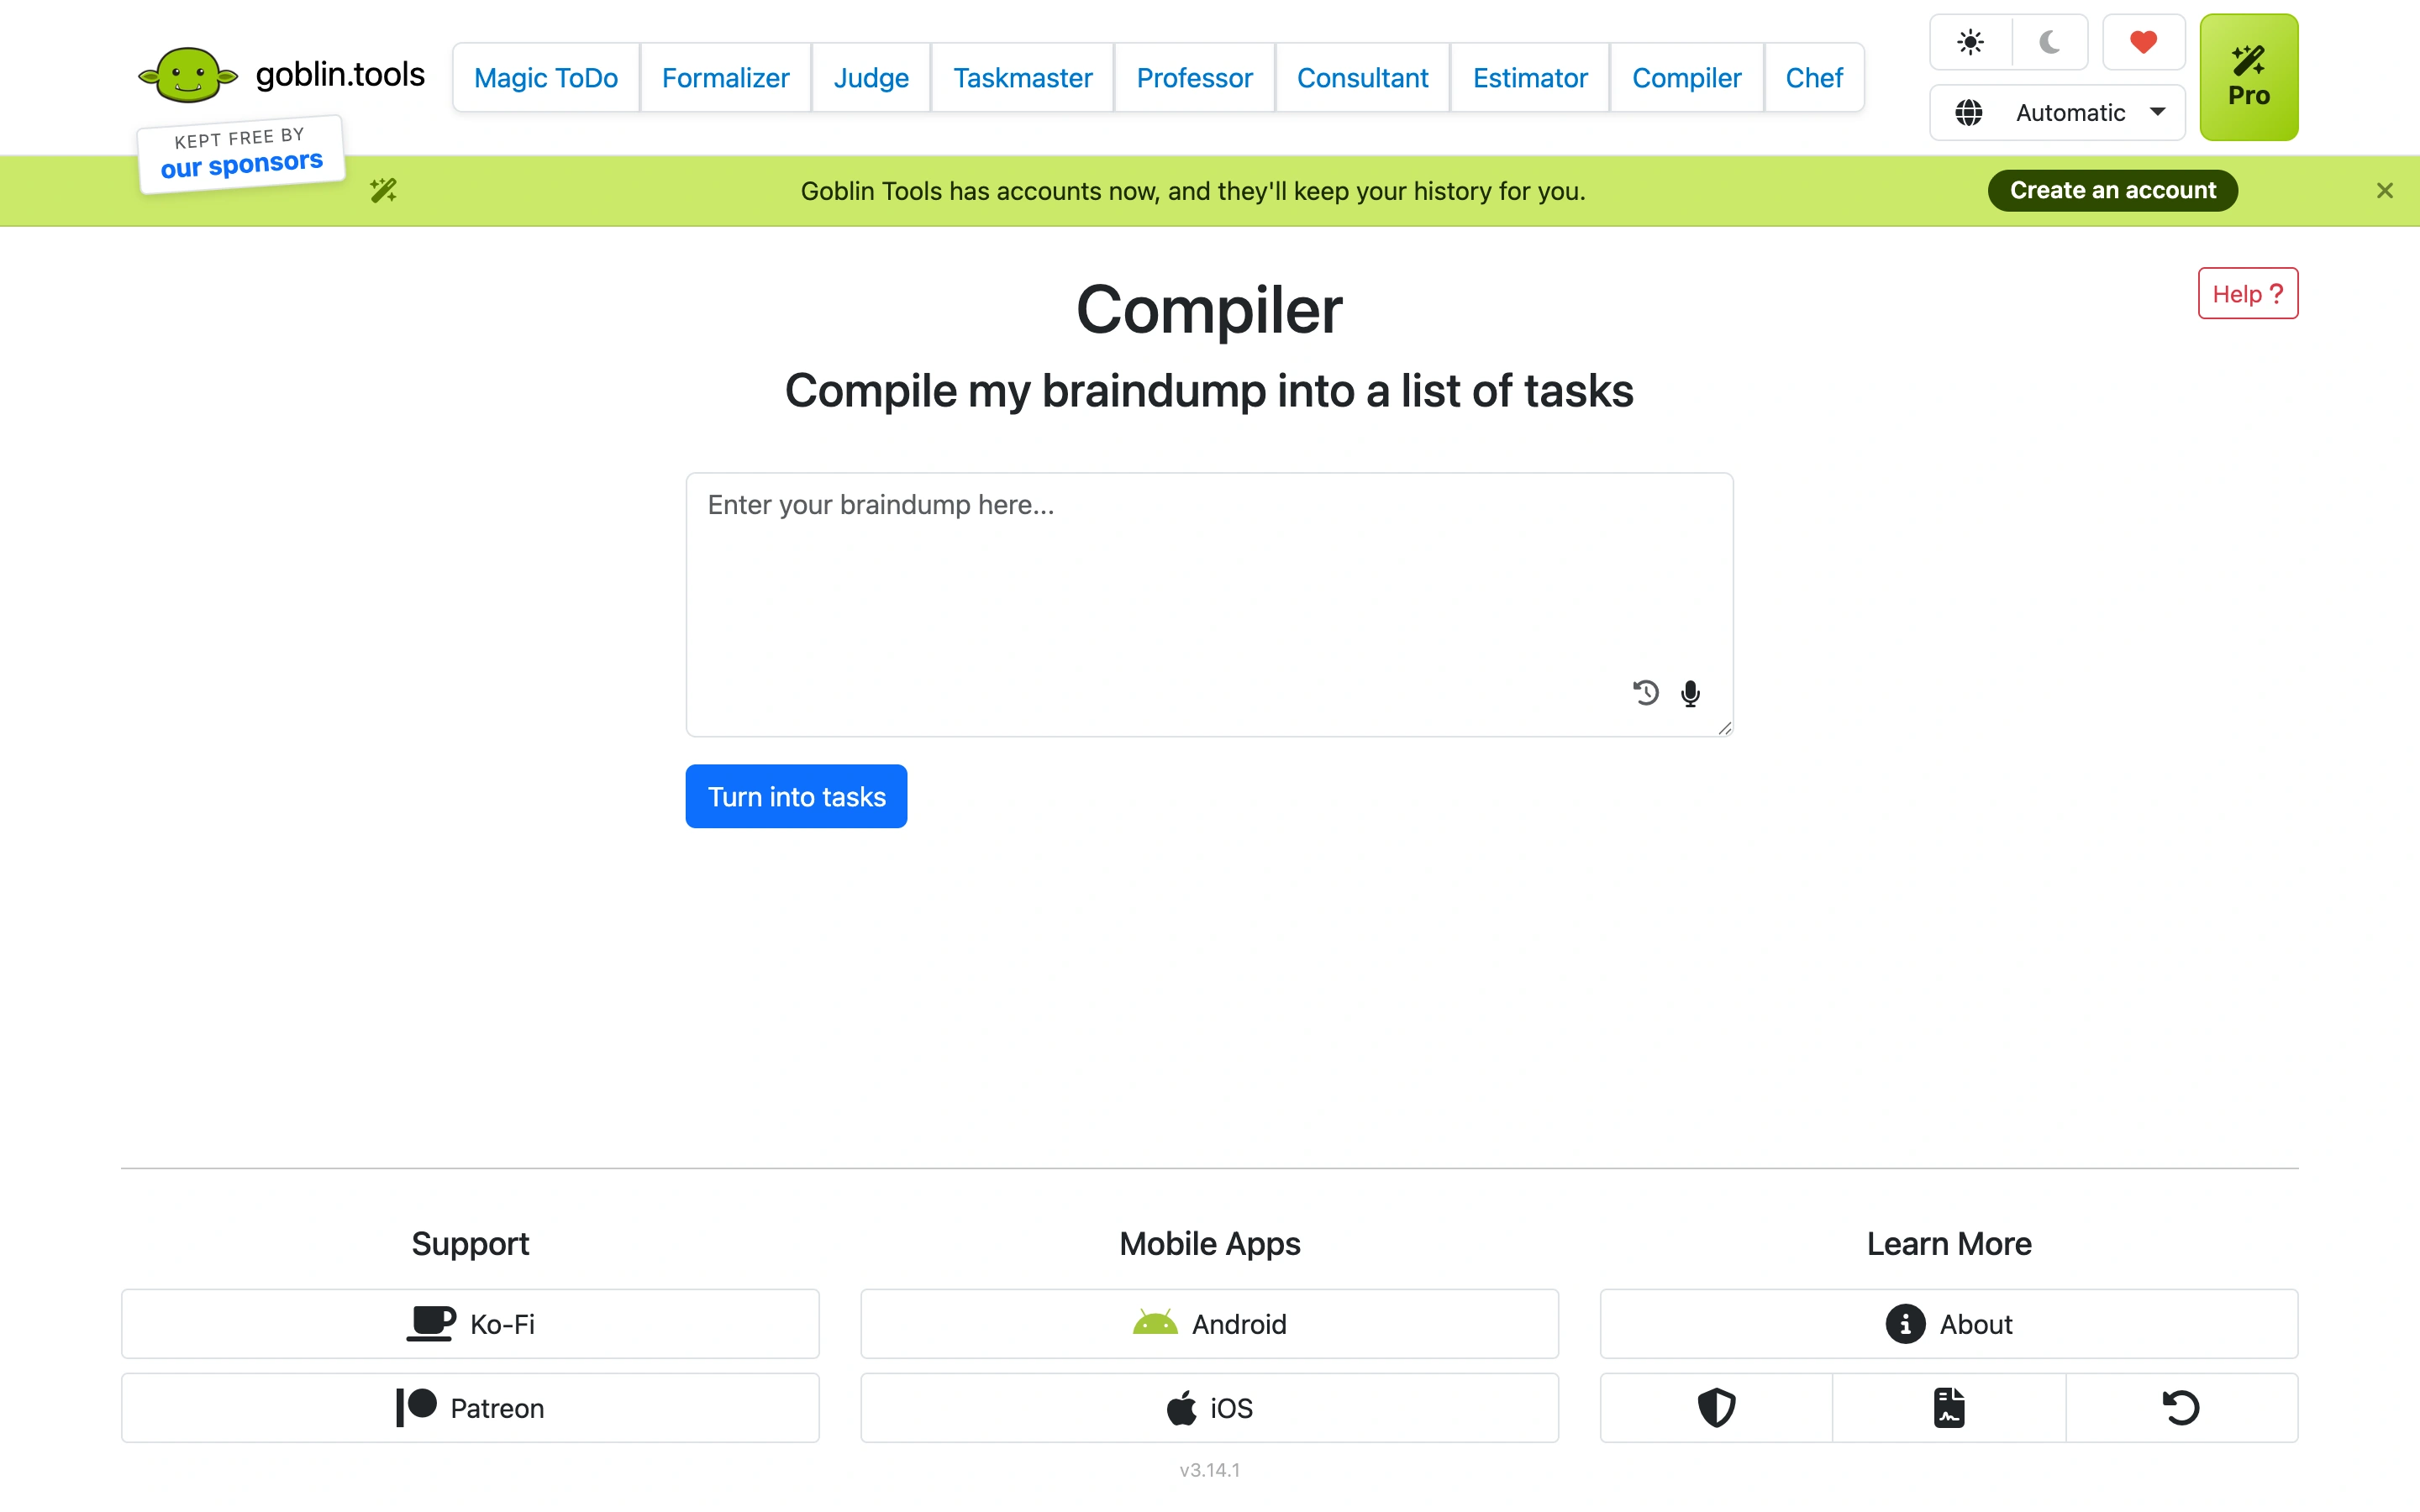2420x1512 pixels.
Task: Open braindump history clock icon
Action: (1645, 692)
